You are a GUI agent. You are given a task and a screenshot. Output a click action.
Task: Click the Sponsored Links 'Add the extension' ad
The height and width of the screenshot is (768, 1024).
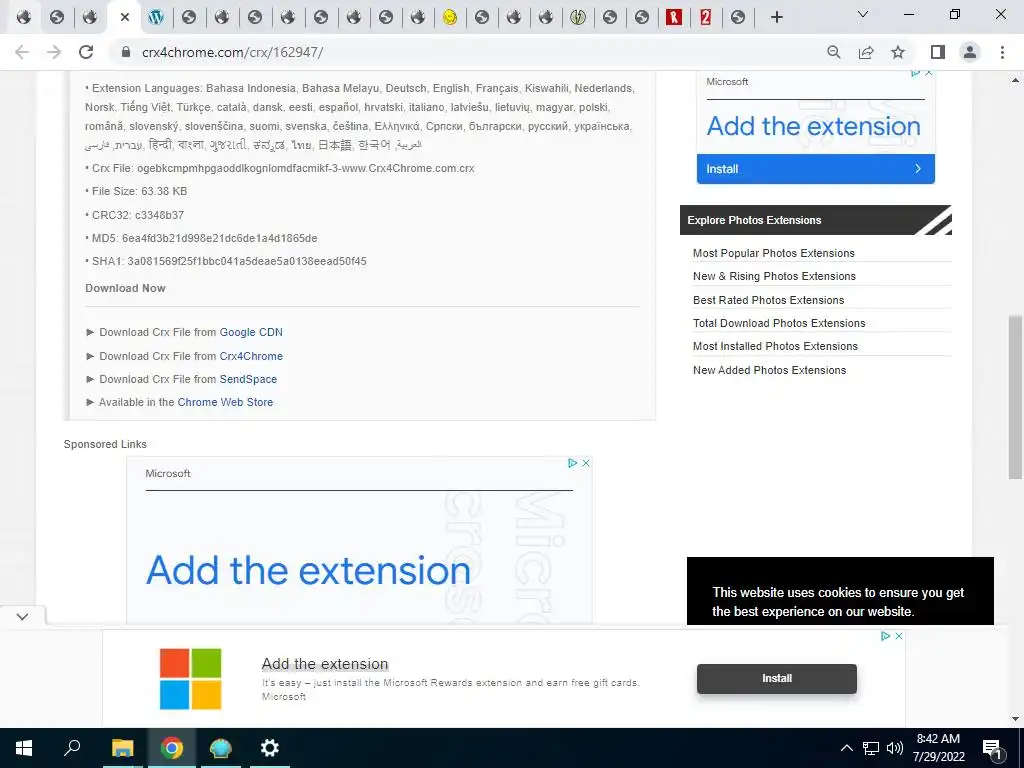point(308,570)
